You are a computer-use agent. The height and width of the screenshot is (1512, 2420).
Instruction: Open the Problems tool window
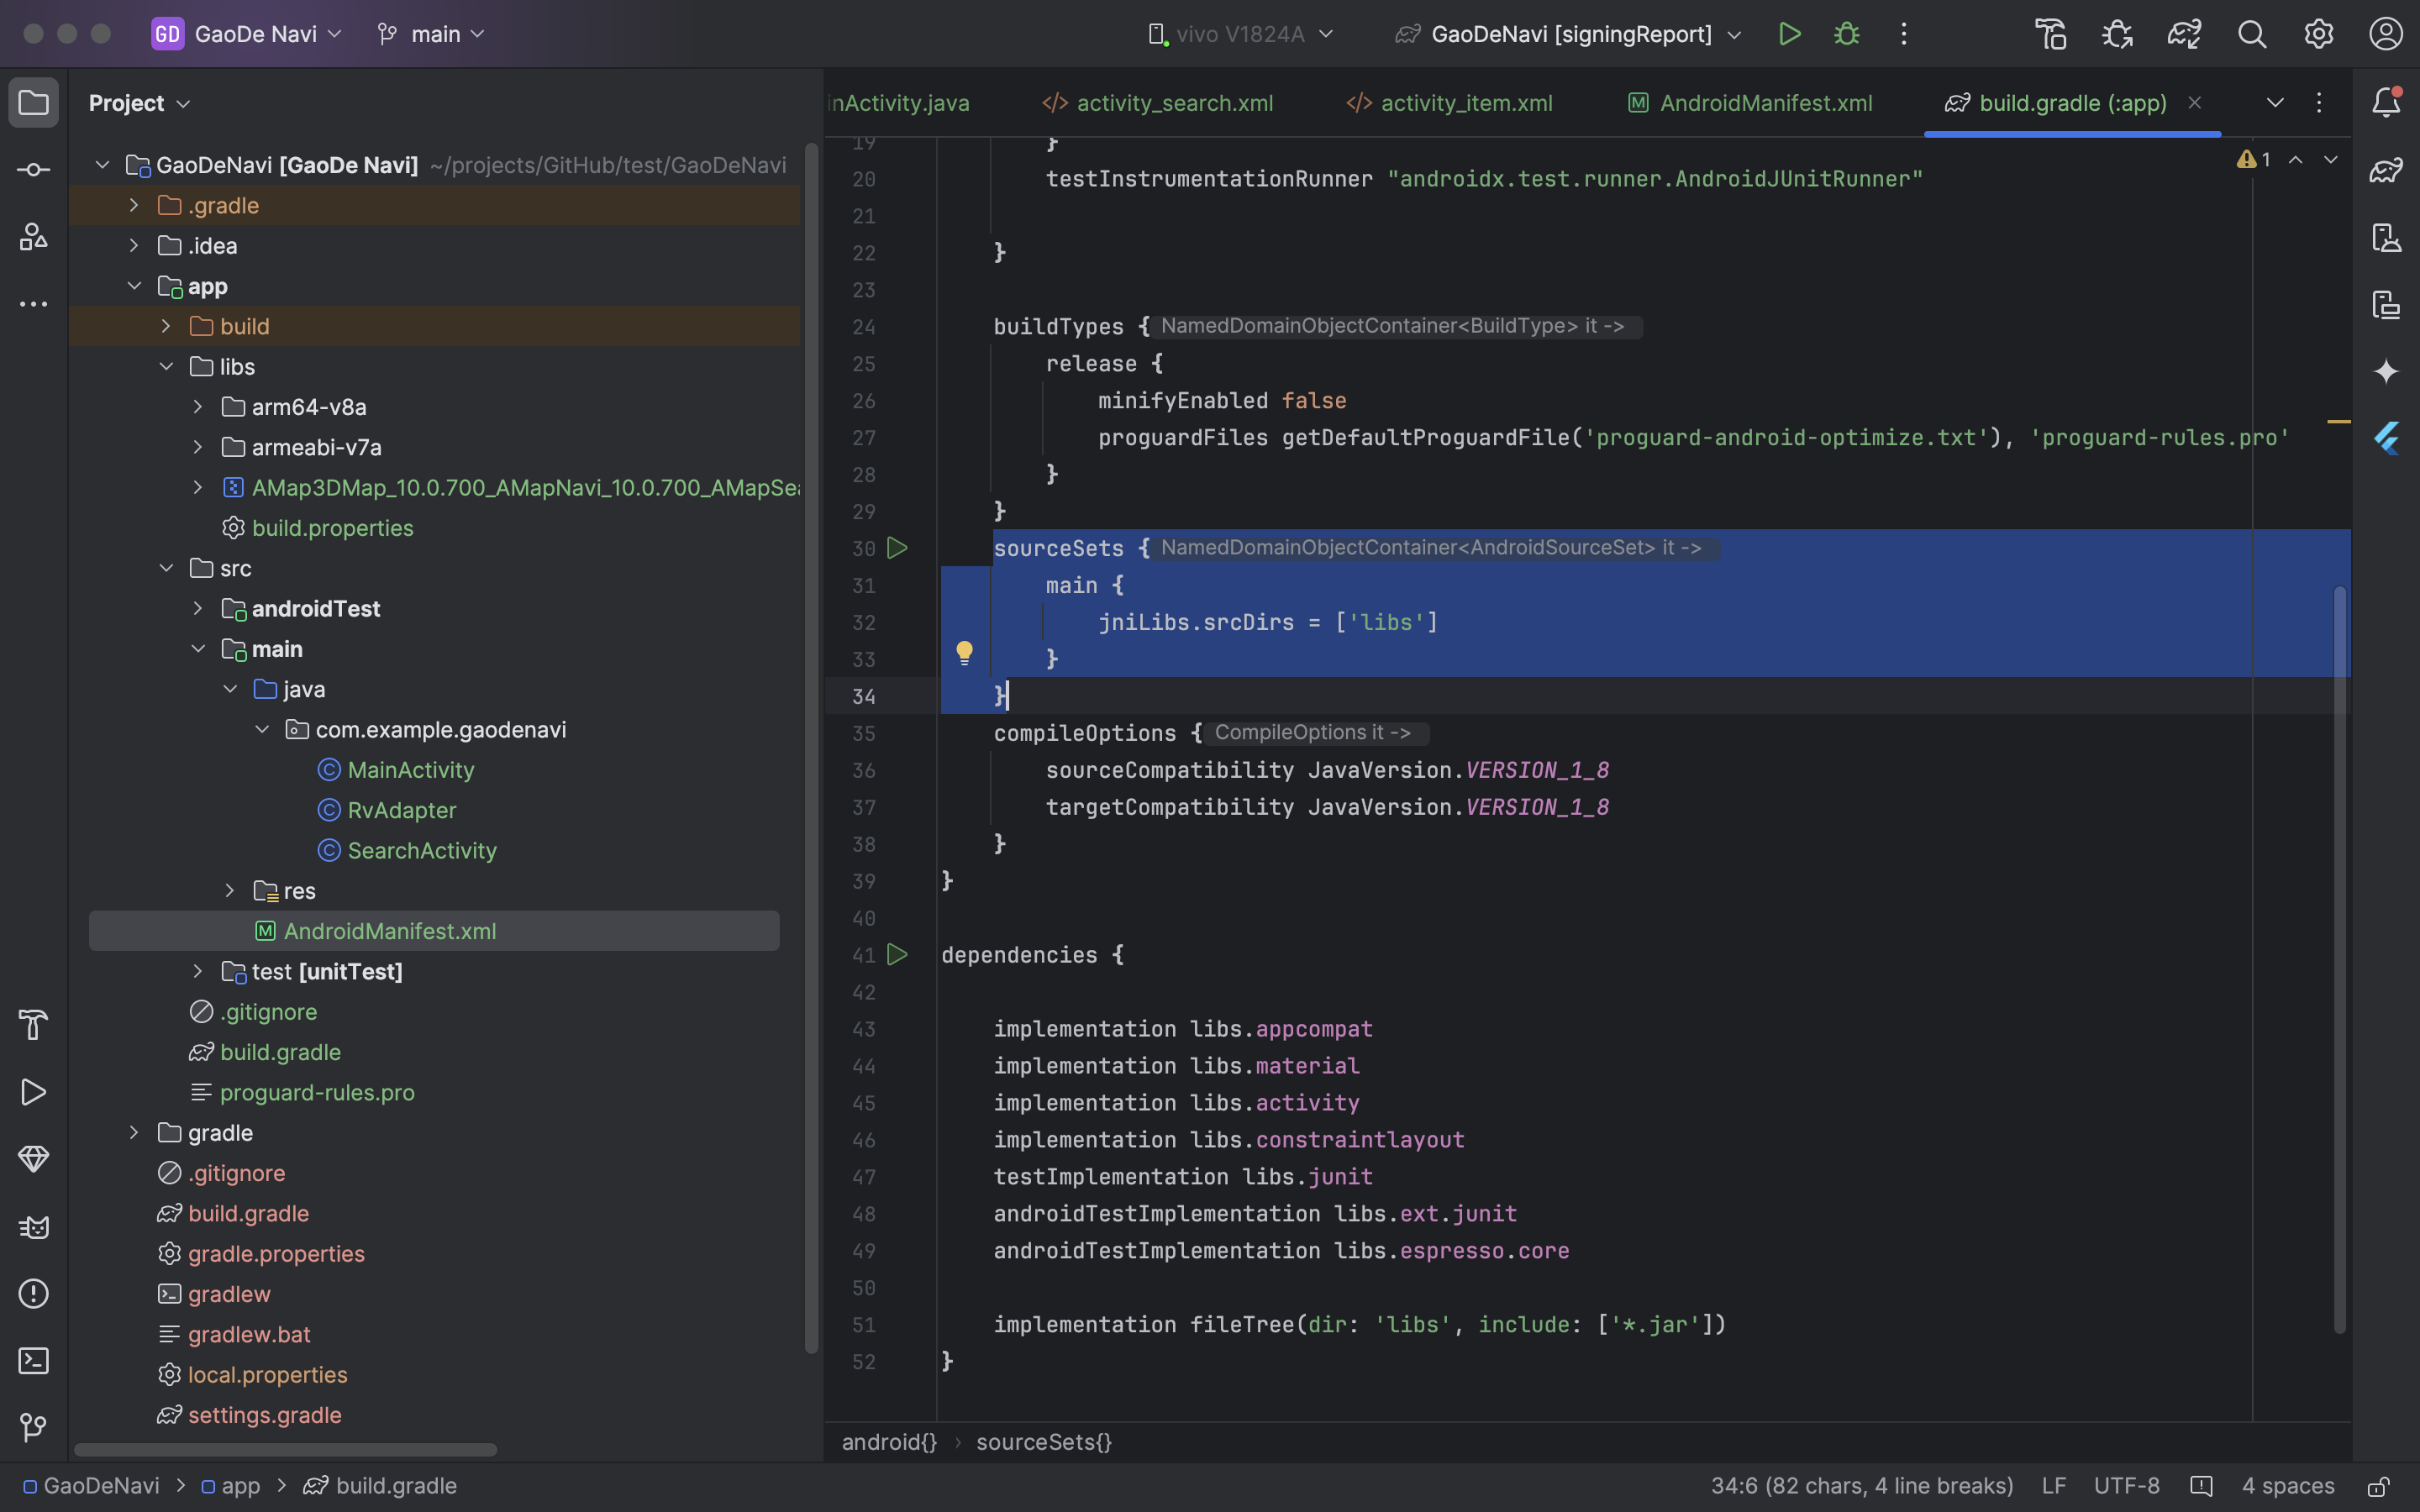tap(33, 1294)
